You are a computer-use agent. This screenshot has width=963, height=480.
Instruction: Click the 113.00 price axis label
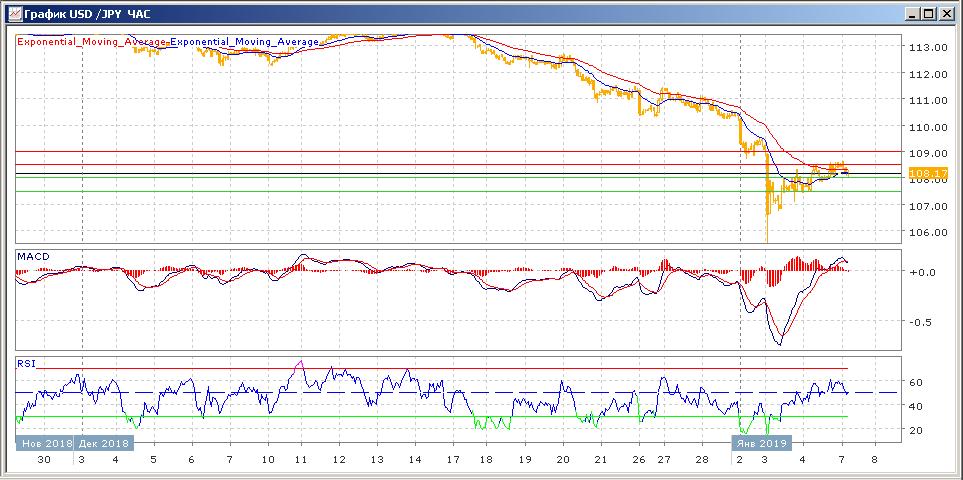[x=927, y=47]
